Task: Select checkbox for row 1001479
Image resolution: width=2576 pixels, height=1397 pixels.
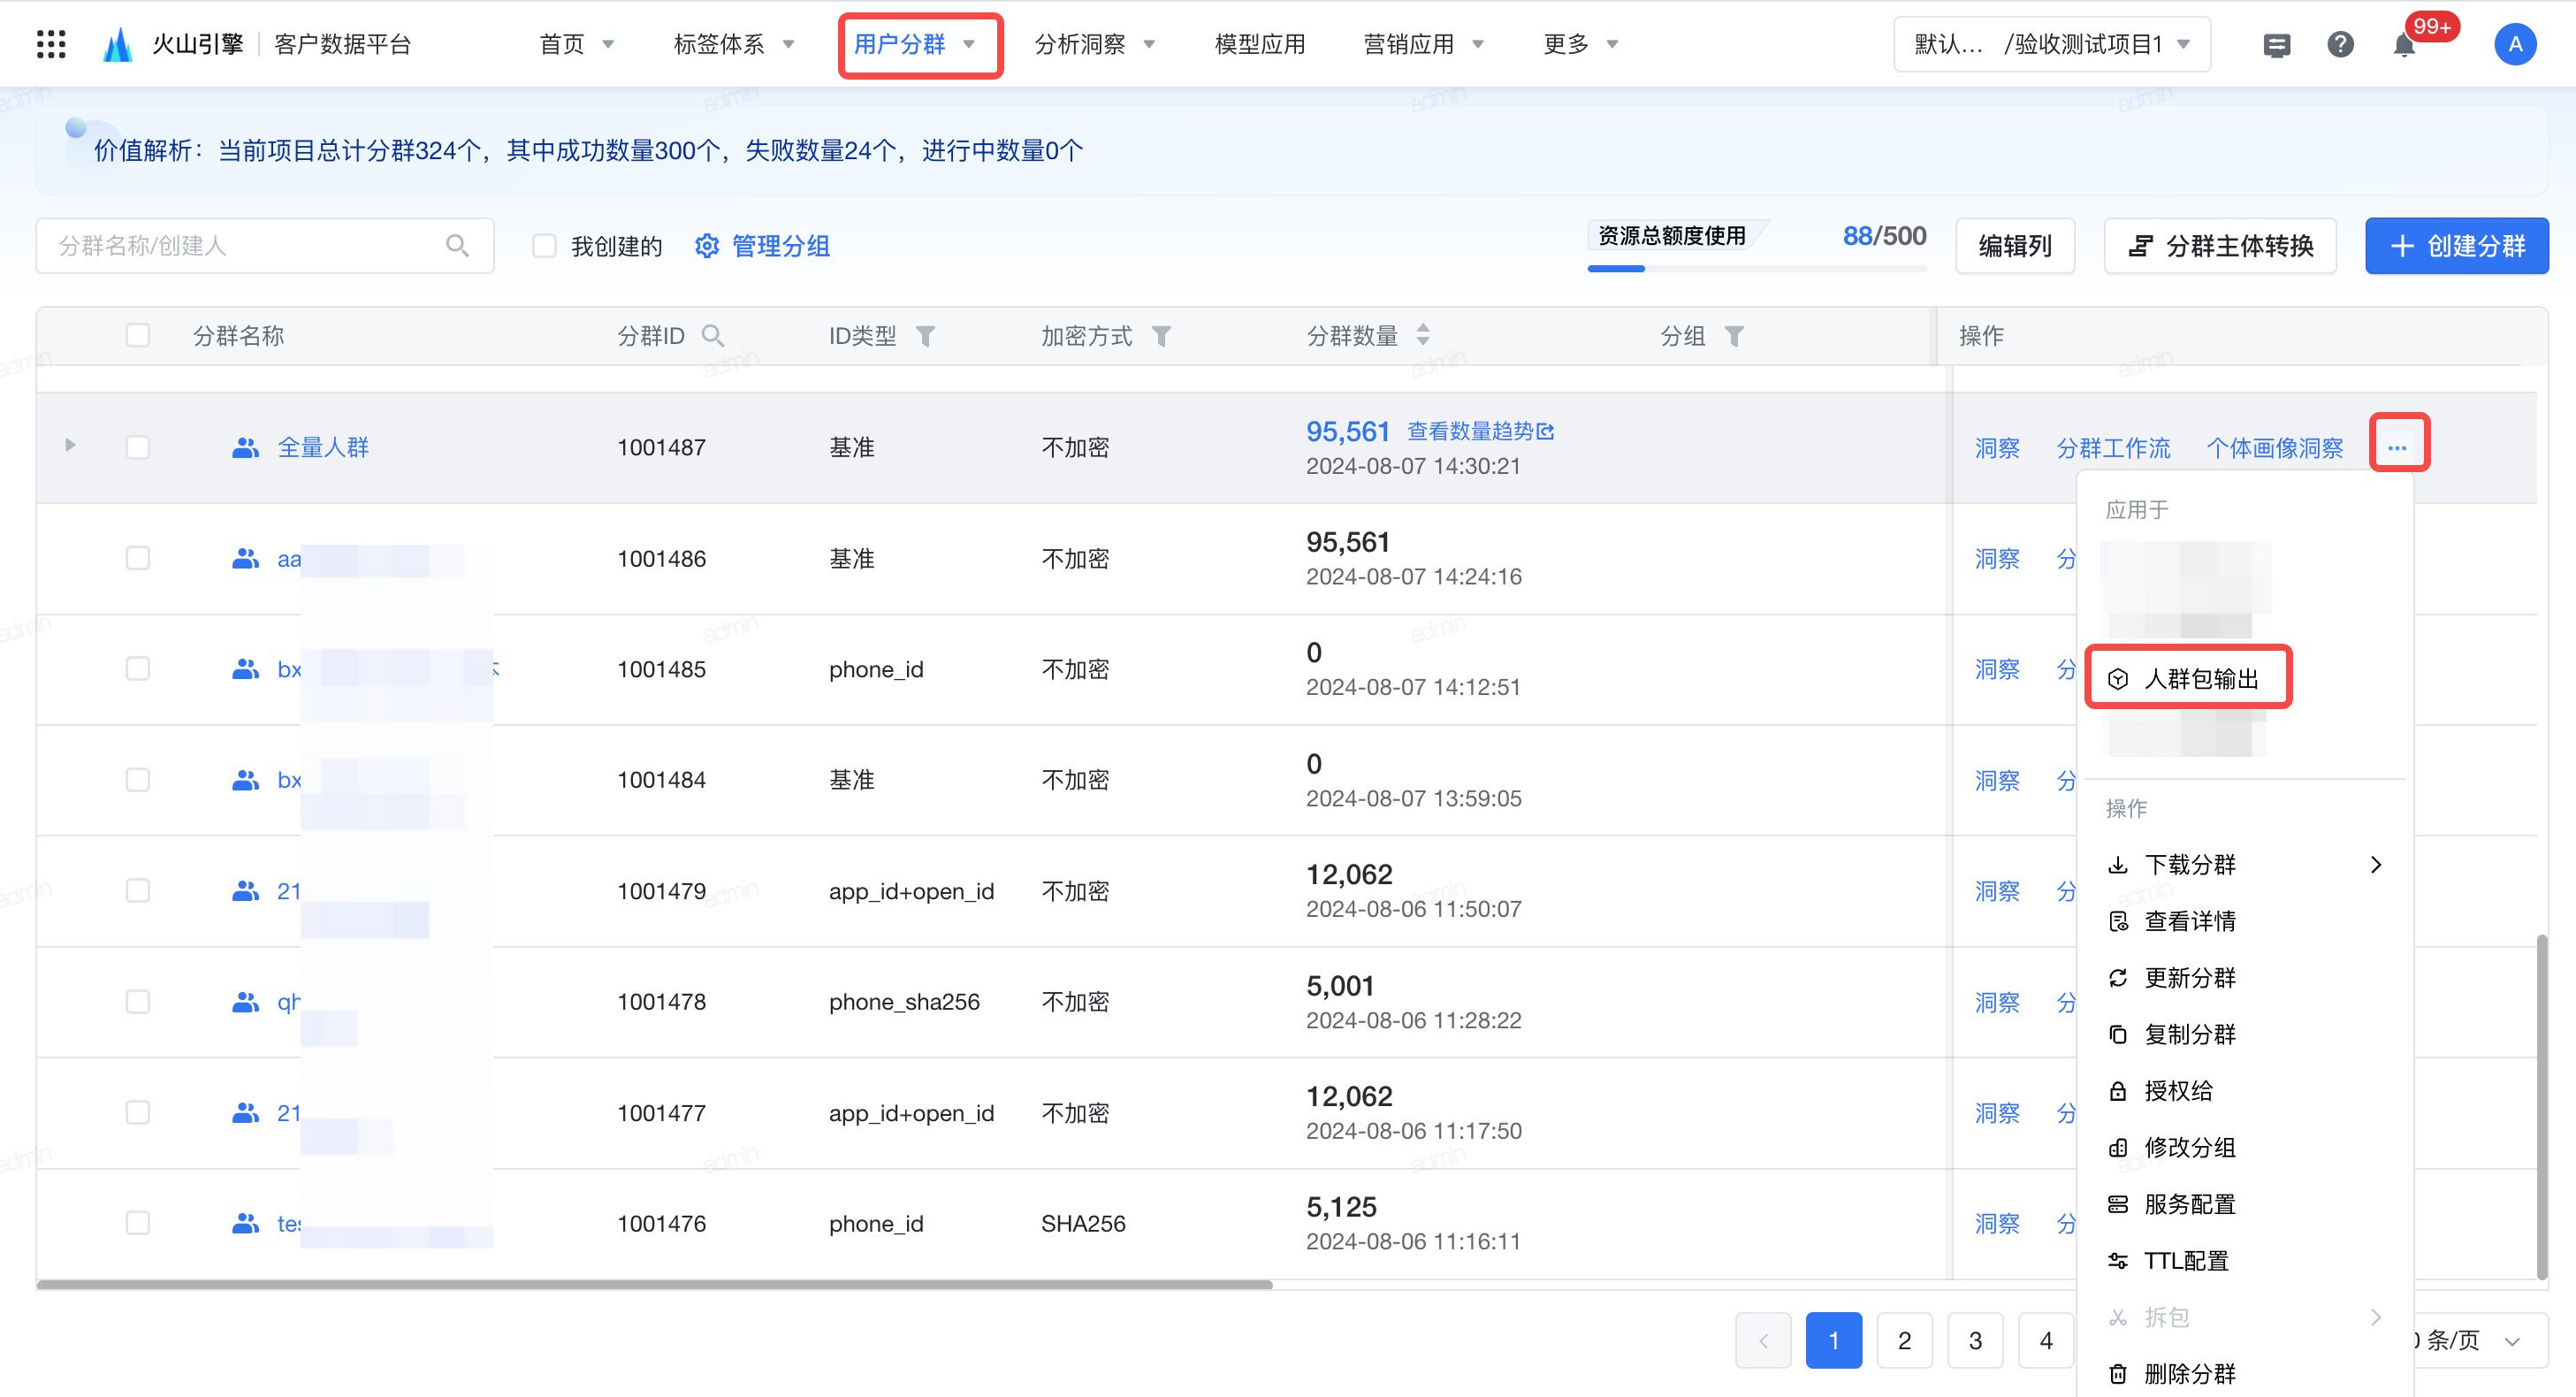Action: tap(138, 891)
